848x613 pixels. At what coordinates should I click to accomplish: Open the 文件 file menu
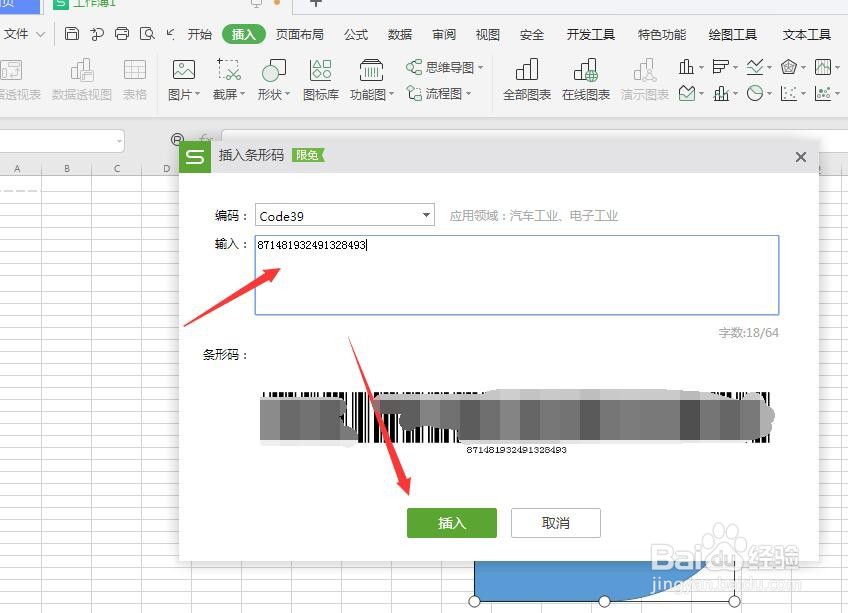[23, 34]
